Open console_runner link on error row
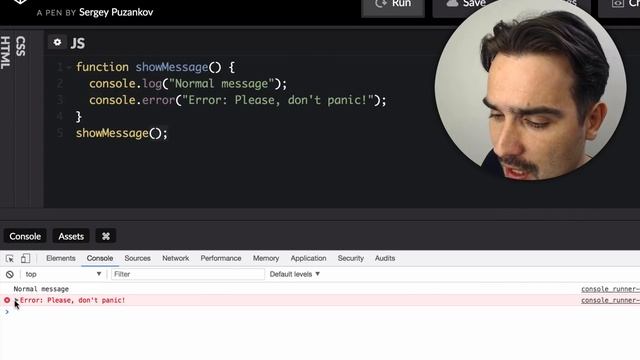The height and width of the screenshot is (360, 640). (x=611, y=300)
